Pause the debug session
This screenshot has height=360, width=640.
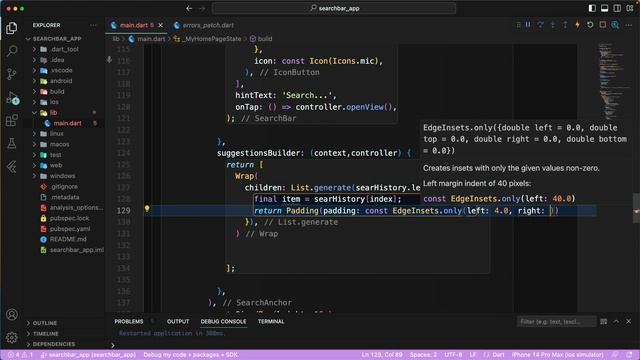pyautogui.click(x=528, y=25)
